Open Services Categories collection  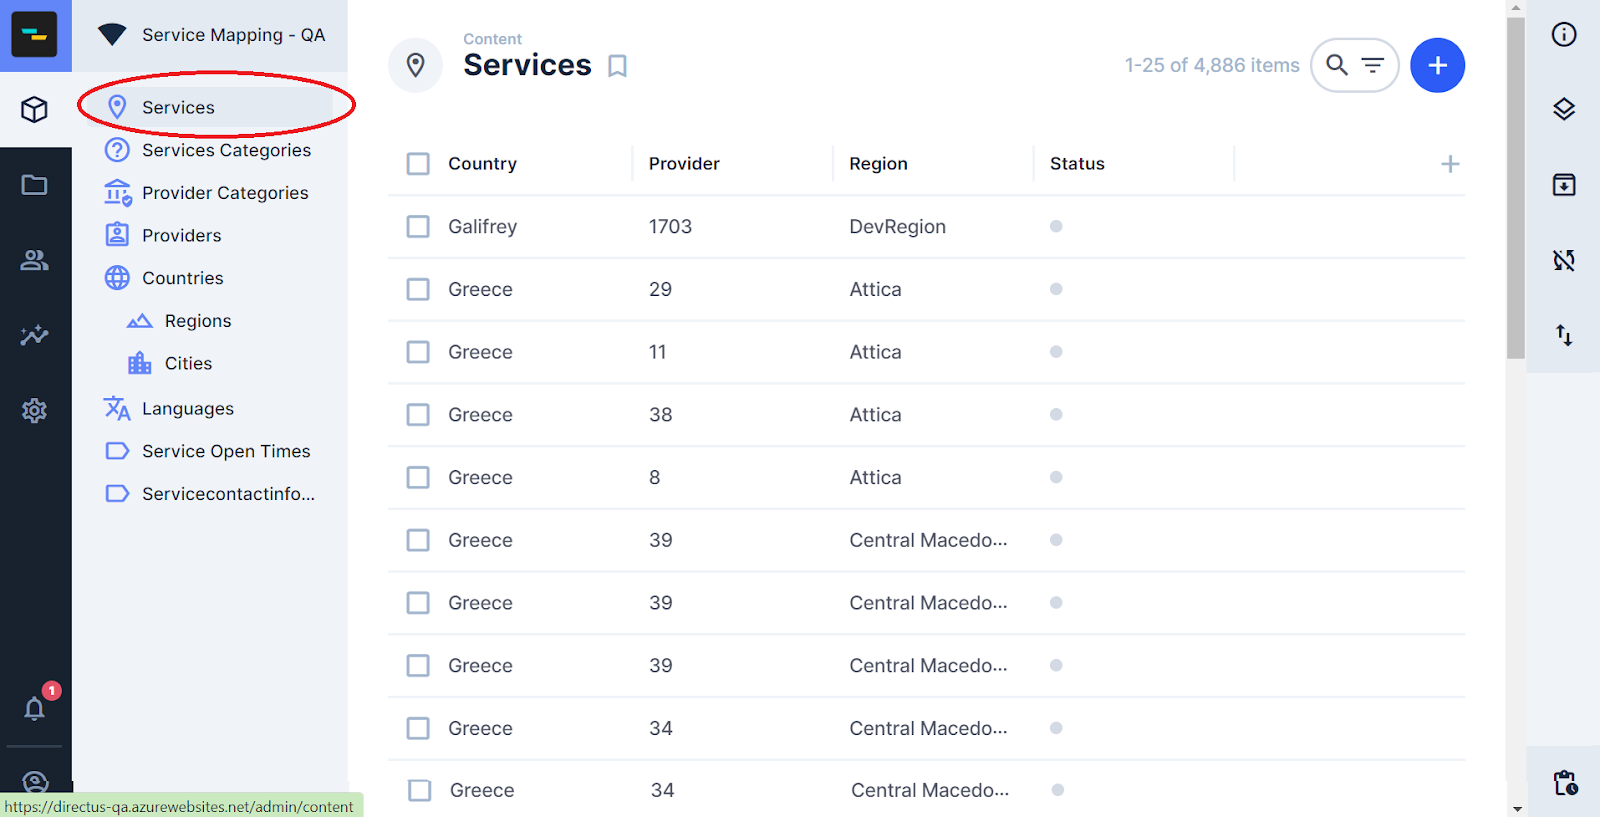click(226, 150)
